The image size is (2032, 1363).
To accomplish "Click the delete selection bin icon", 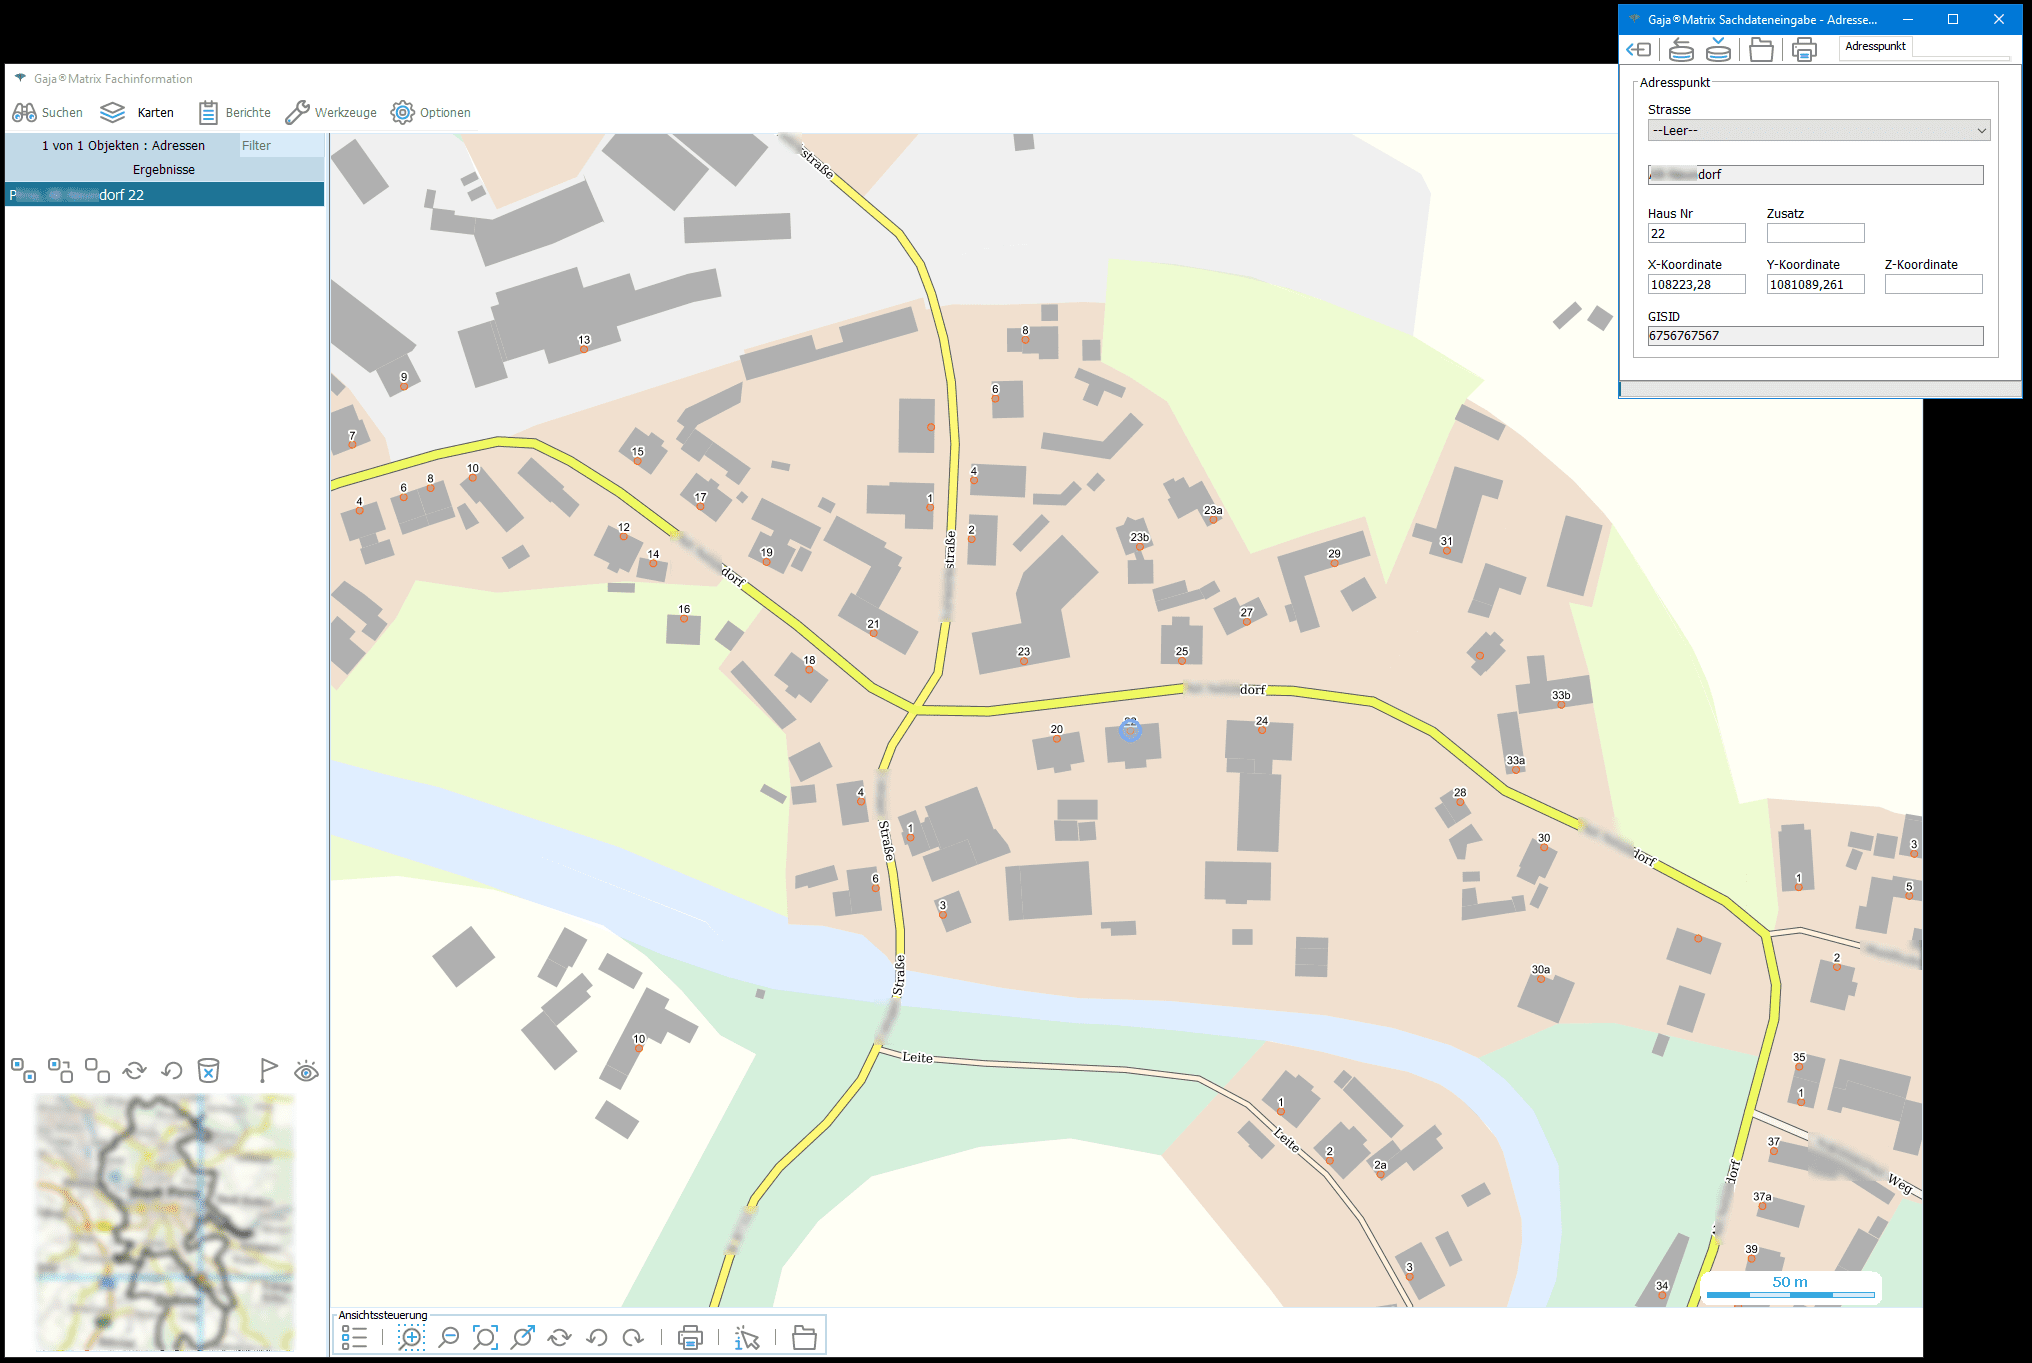I will pyautogui.click(x=208, y=1071).
